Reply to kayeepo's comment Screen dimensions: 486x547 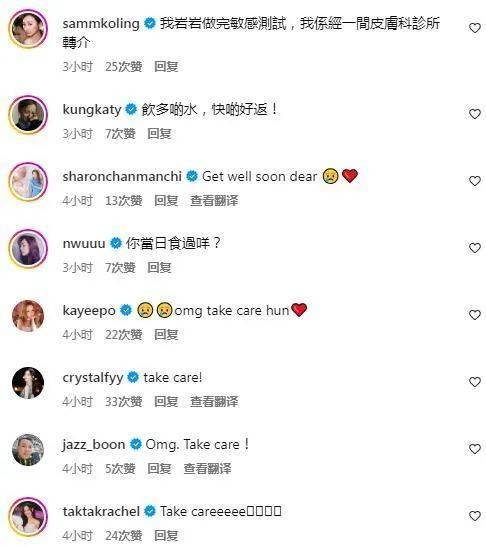click(x=166, y=335)
